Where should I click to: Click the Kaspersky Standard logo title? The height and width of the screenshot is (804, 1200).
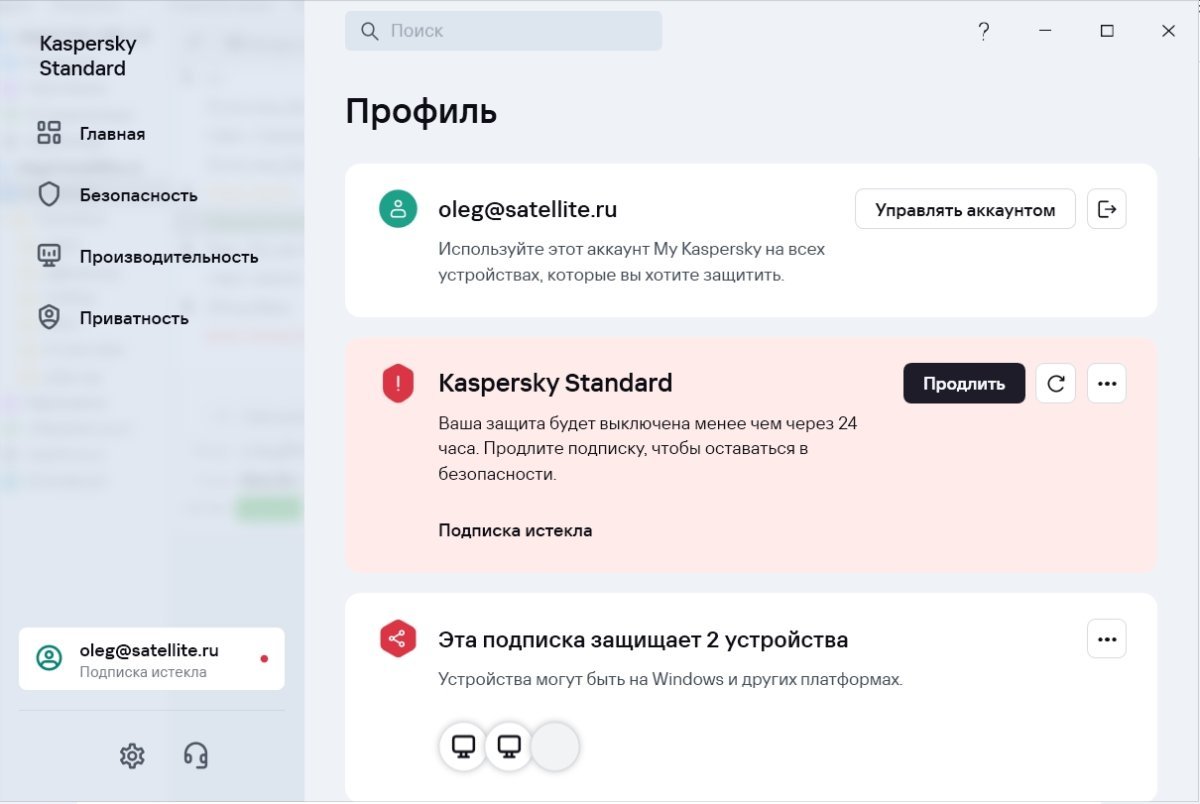coord(87,56)
